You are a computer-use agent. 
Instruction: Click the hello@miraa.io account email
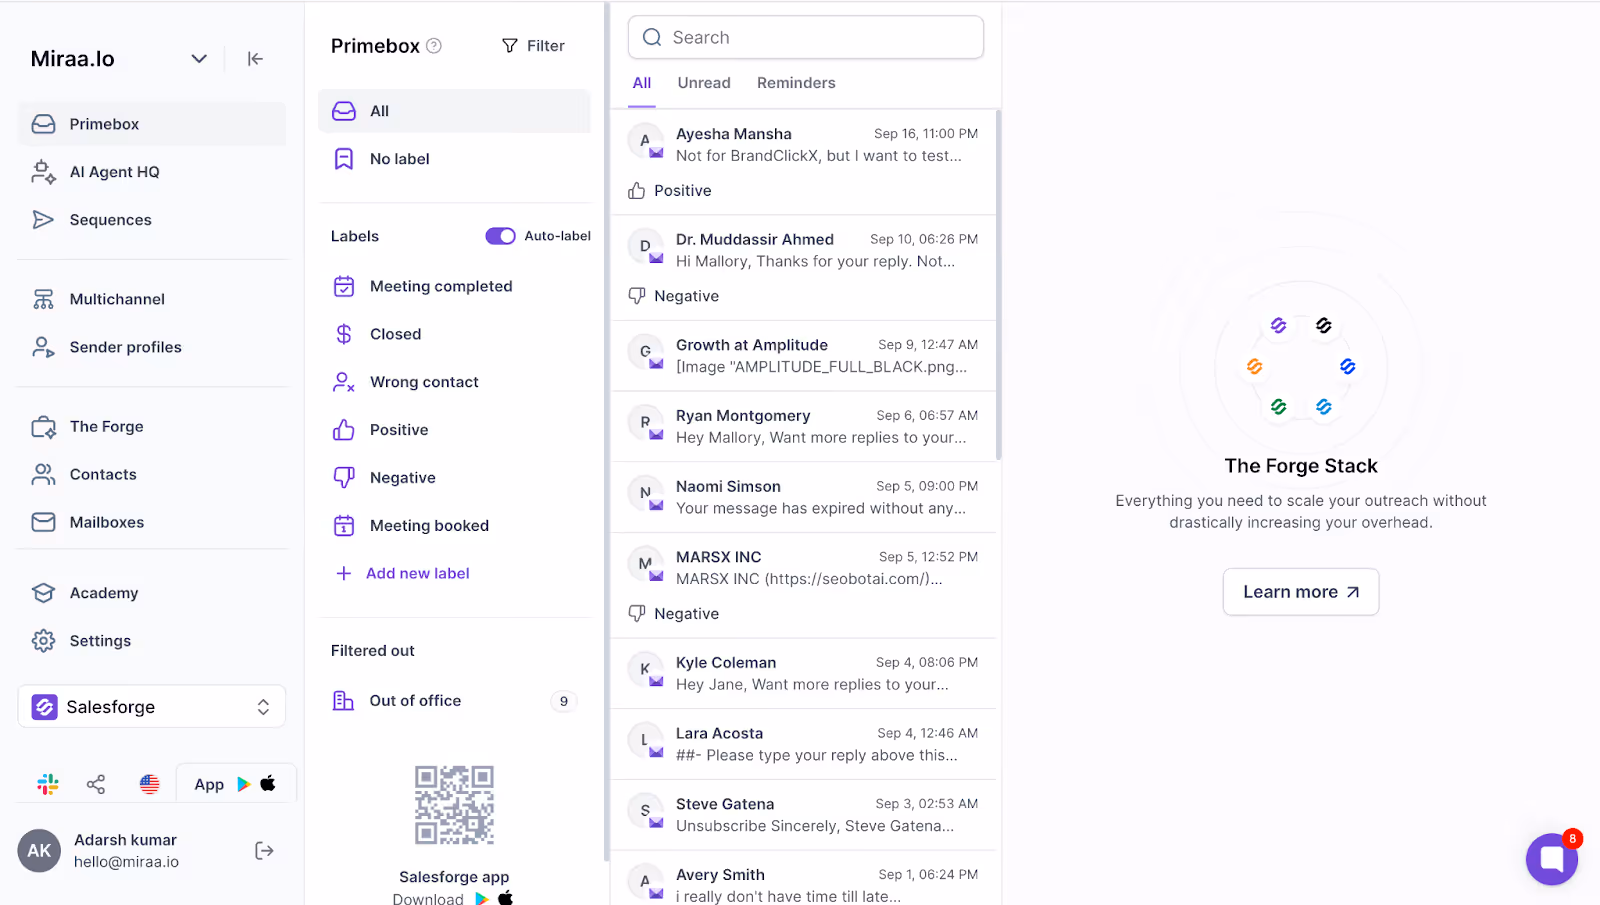(126, 862)
